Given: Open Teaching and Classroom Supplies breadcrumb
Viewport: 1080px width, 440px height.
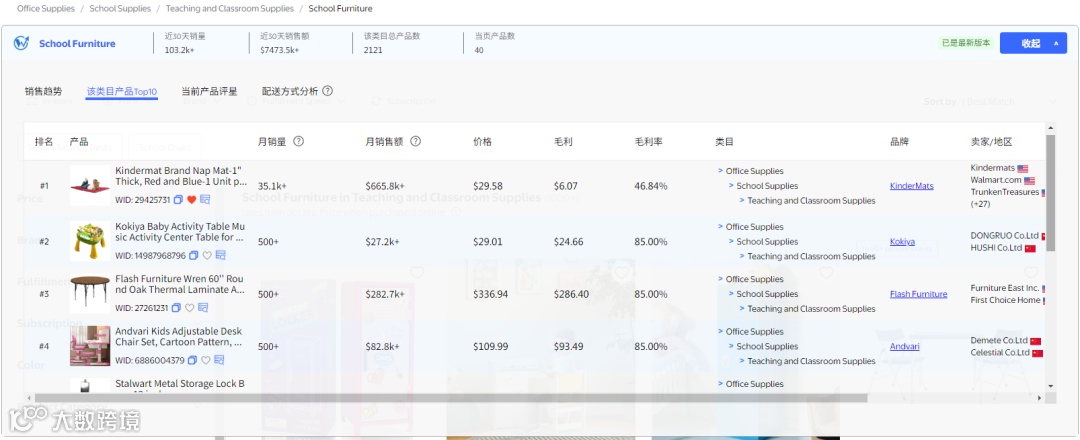Looking at the screenshot, I should [x=229, y=9].
